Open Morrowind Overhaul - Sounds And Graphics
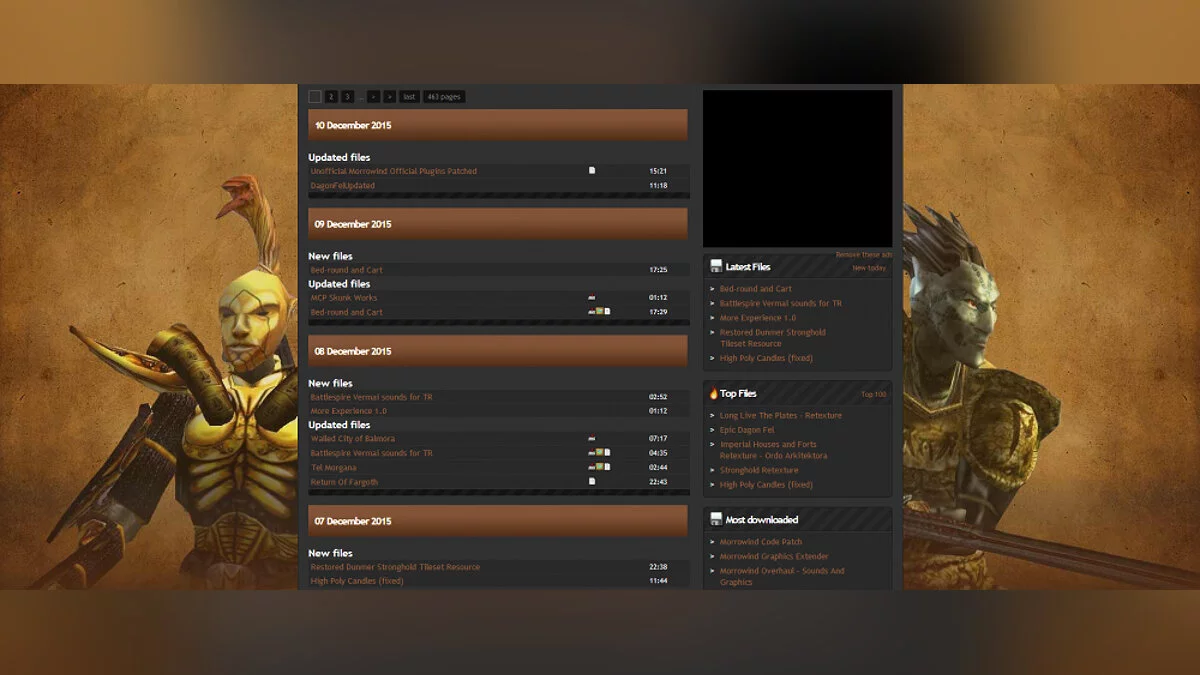 [782, 576]
